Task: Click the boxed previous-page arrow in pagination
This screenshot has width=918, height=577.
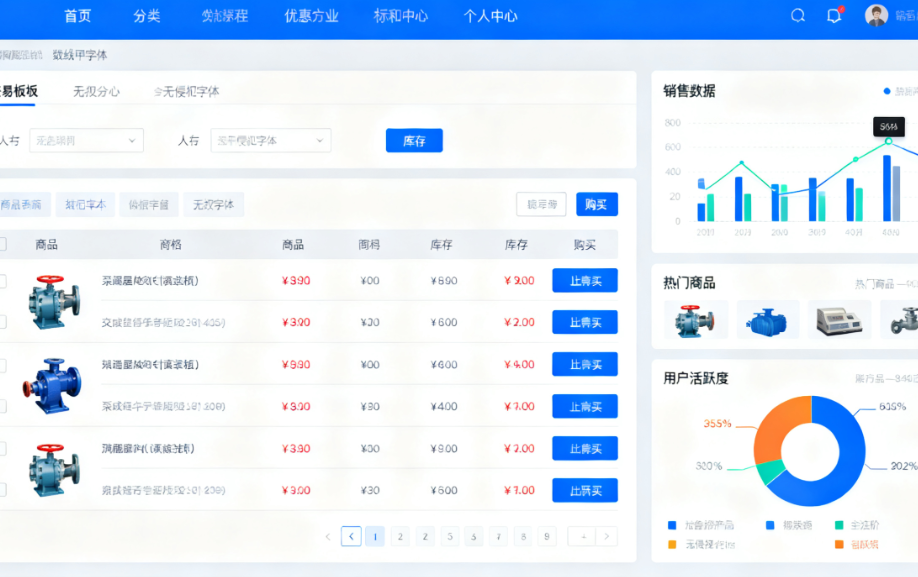Action: (x=351, y=536)
